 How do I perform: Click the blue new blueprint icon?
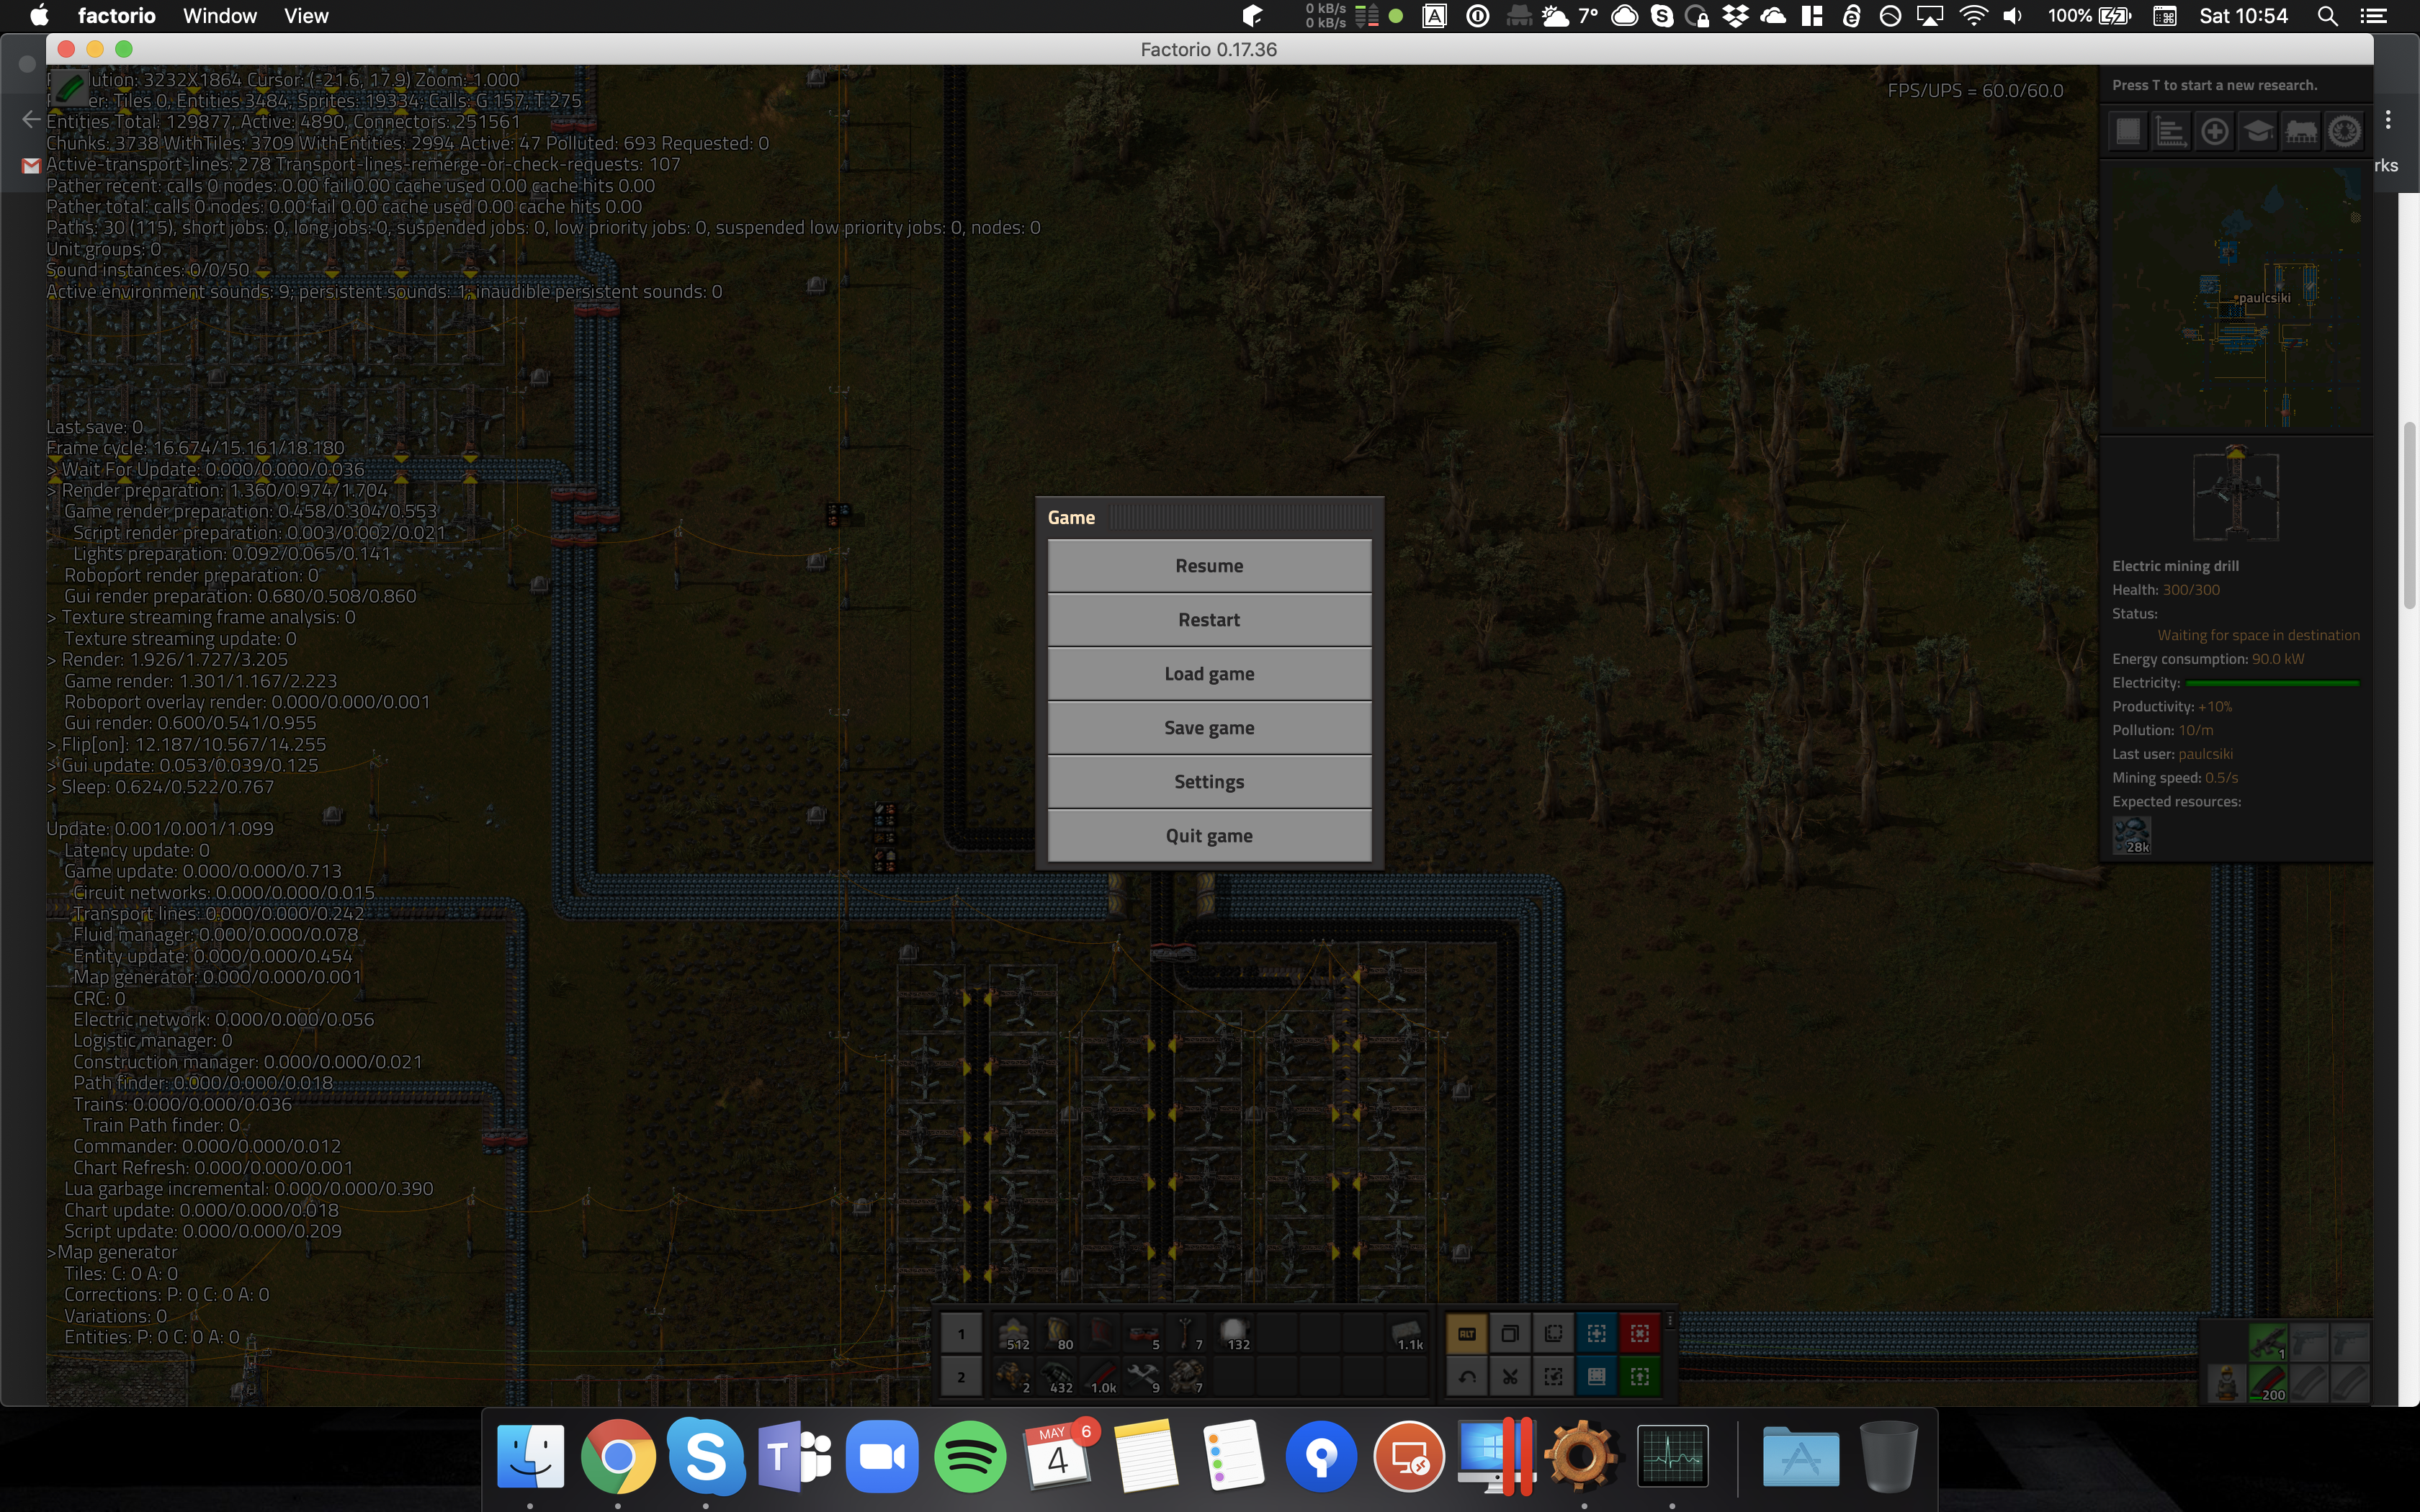coord(1597,1334)
